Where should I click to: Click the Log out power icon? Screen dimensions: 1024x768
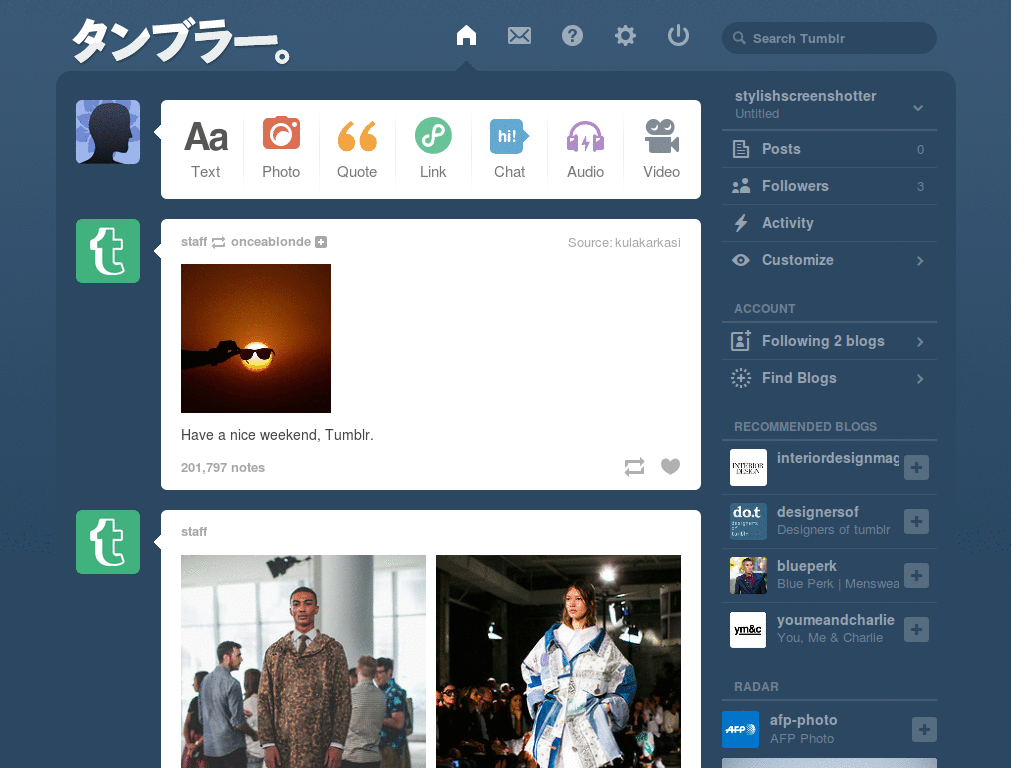678,35
